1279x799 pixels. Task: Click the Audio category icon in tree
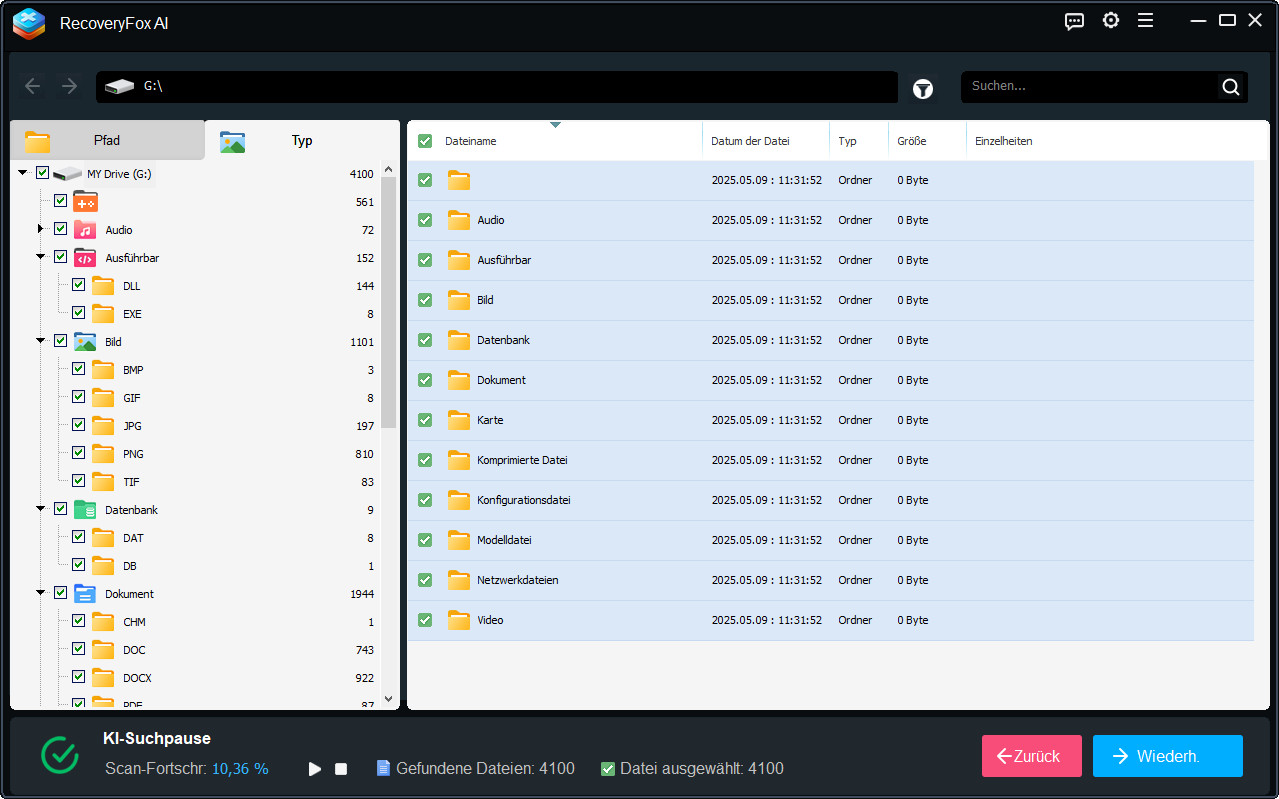[x=85, y=230]
